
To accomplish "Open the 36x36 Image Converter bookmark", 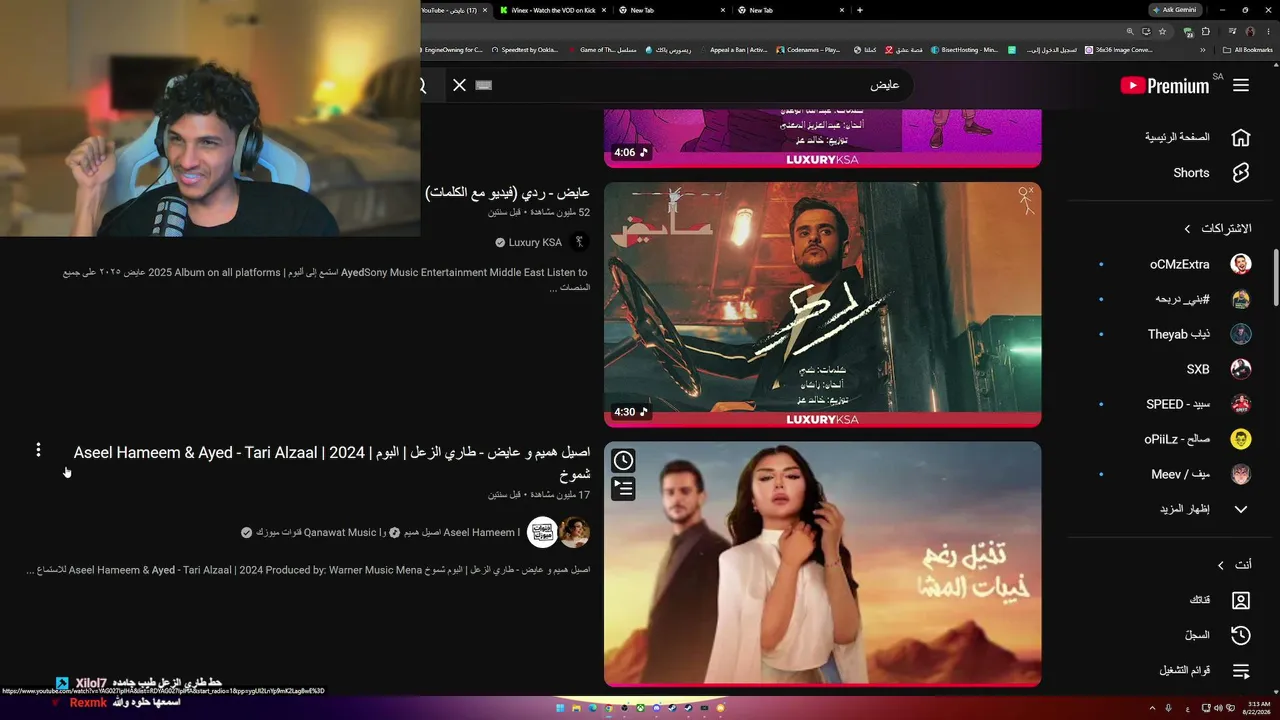I will click(x=1119, y=50).
